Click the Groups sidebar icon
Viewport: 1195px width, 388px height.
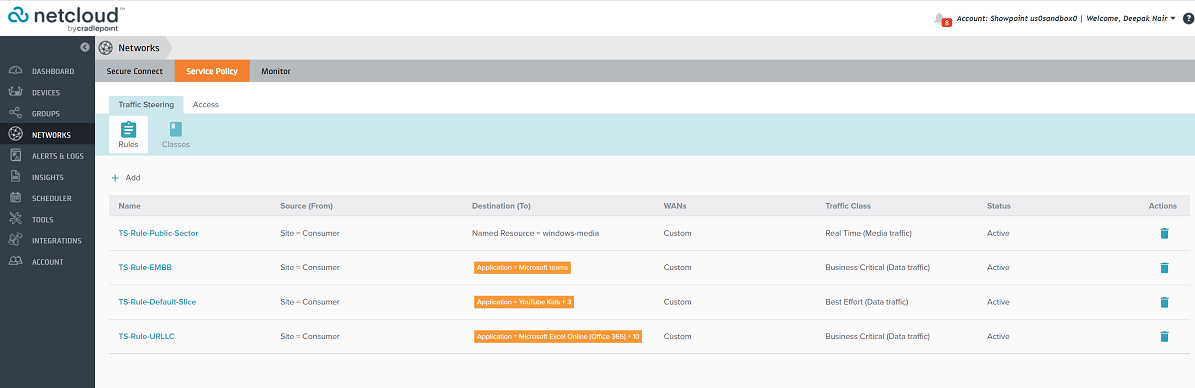tap(15, 114)
